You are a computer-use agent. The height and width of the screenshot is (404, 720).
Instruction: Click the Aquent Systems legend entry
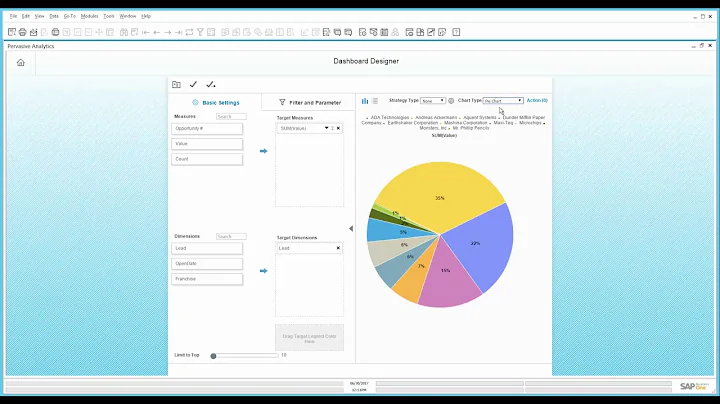[x=478, y=118]
